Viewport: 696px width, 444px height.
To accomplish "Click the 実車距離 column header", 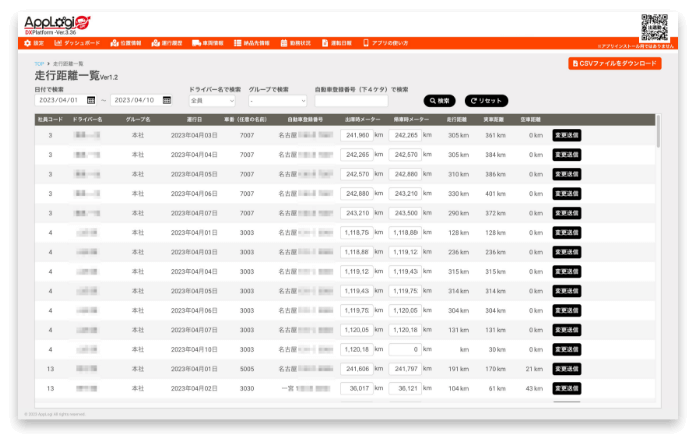I will pyautogui.click(x=494, y=120).
